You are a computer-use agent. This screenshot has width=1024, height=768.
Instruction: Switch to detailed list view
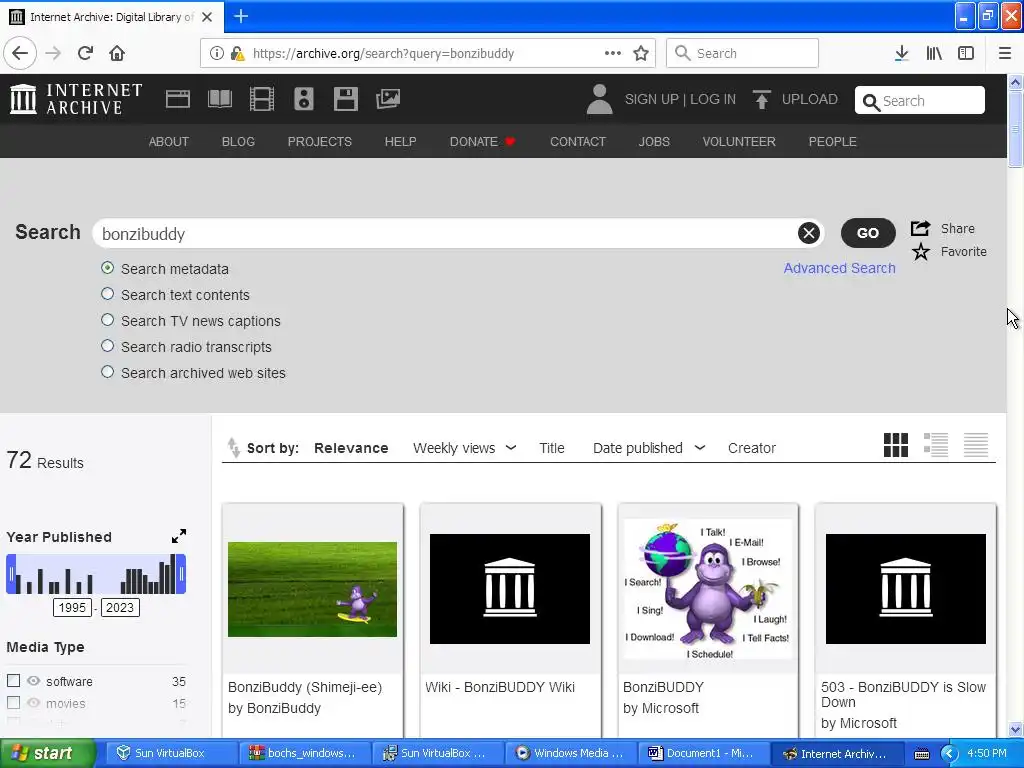(936, 445)
